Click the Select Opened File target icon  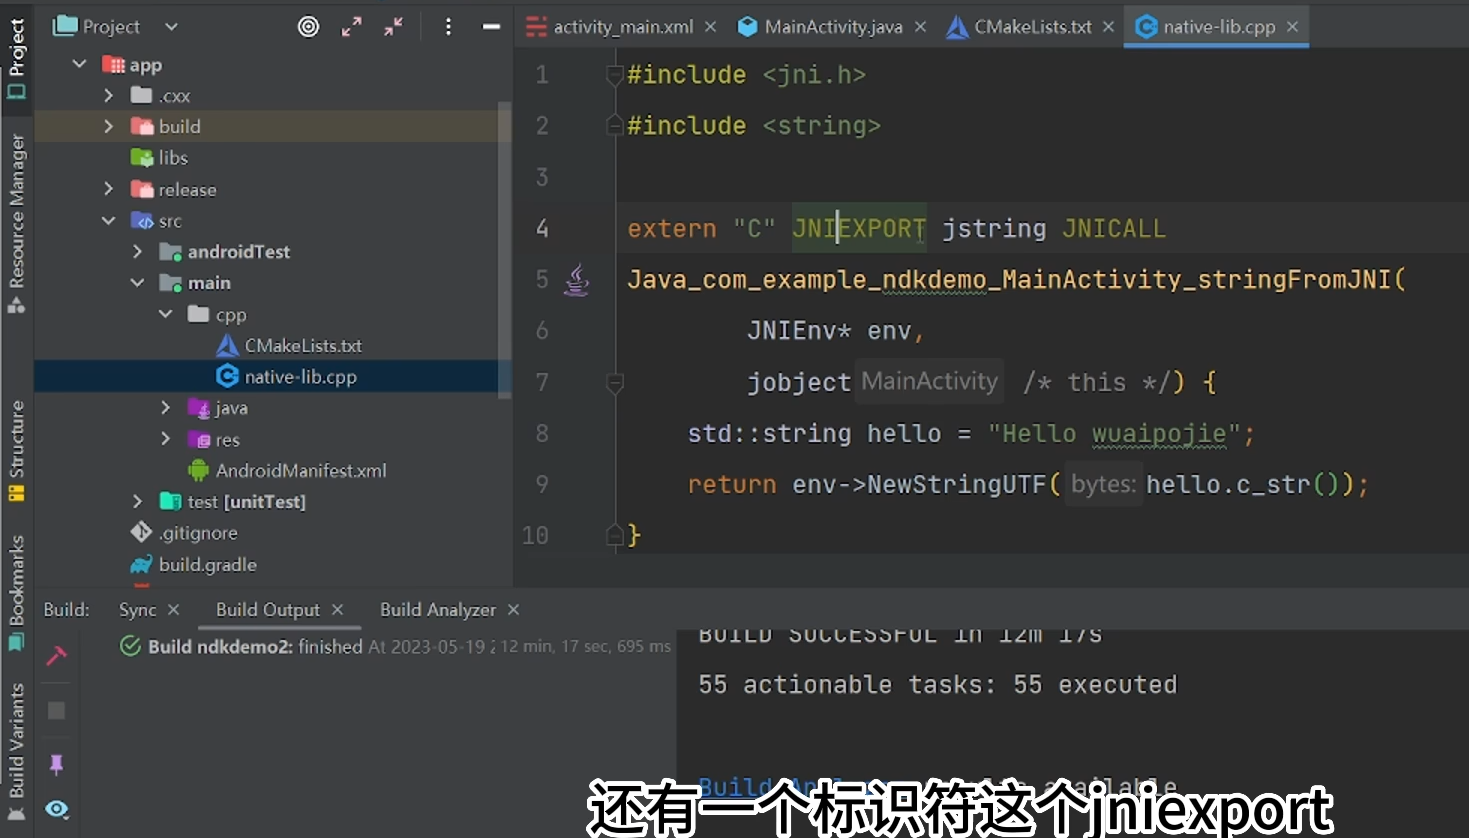pyautogui.click(x=309, y=27)
